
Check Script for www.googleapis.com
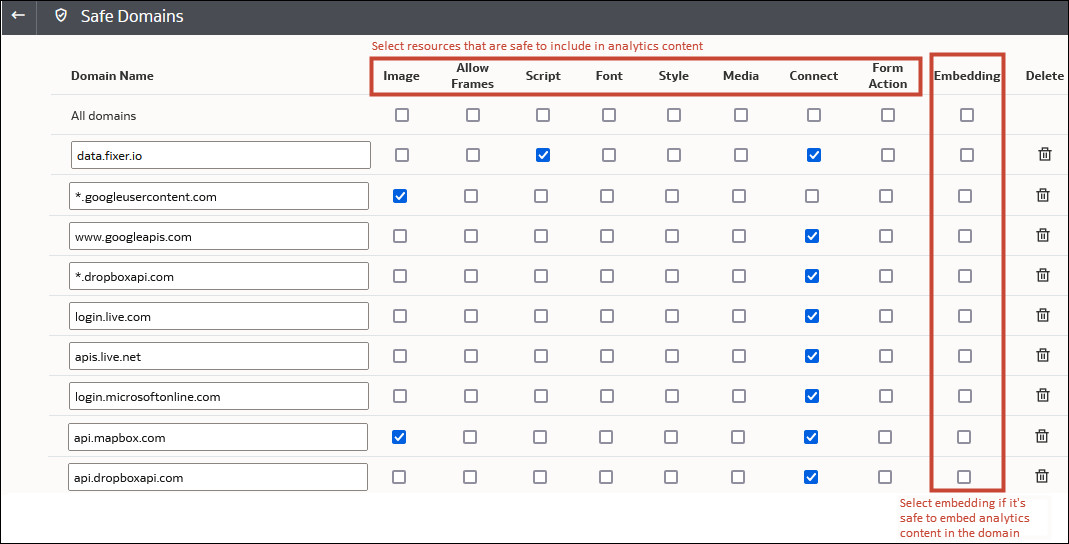tap(541, 236)
